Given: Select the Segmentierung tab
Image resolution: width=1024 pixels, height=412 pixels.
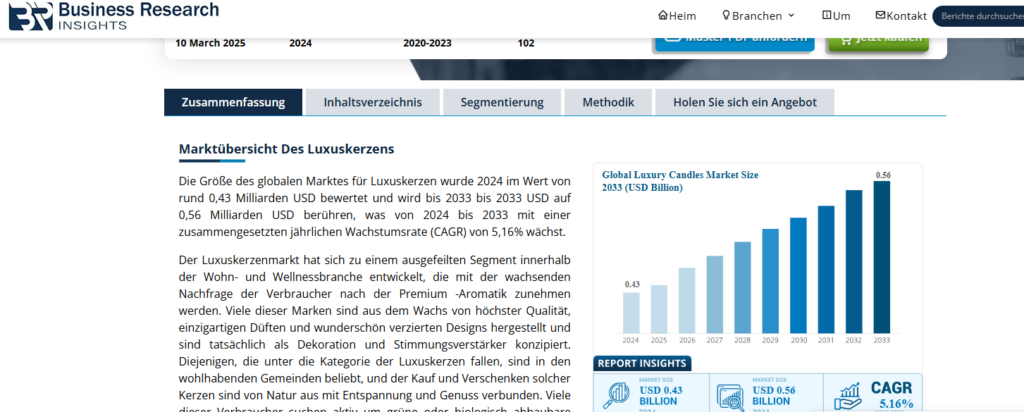Looking at the screenshot, I should coord(494,102).
